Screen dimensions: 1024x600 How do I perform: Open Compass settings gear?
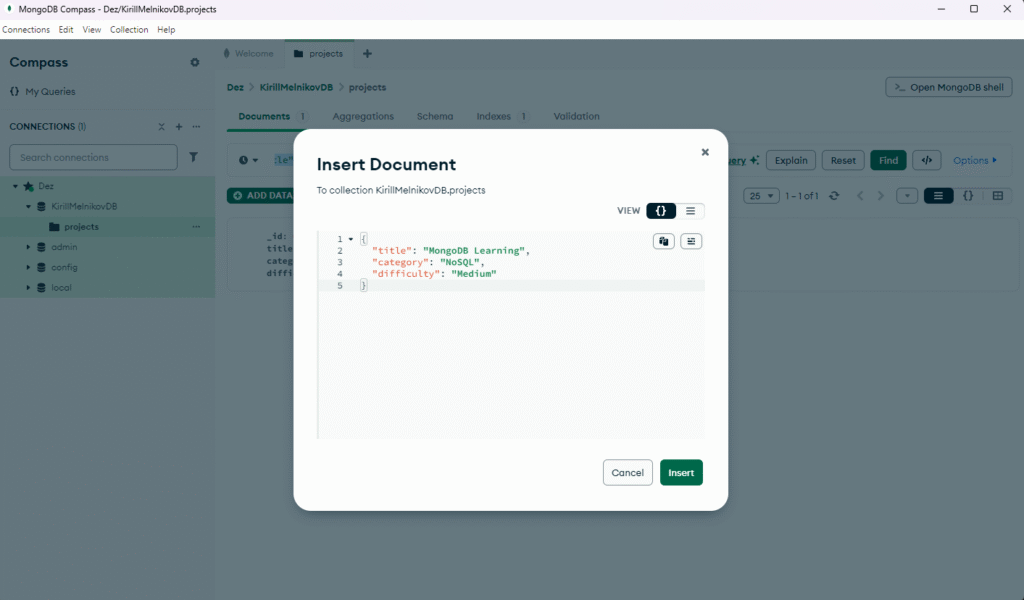[x=195, y=63]
